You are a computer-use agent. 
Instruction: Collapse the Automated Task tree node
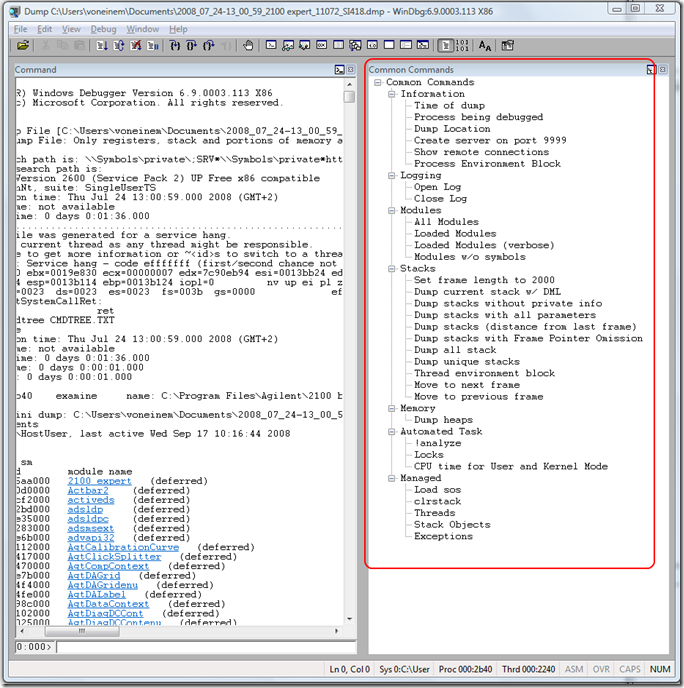(391, 432)
